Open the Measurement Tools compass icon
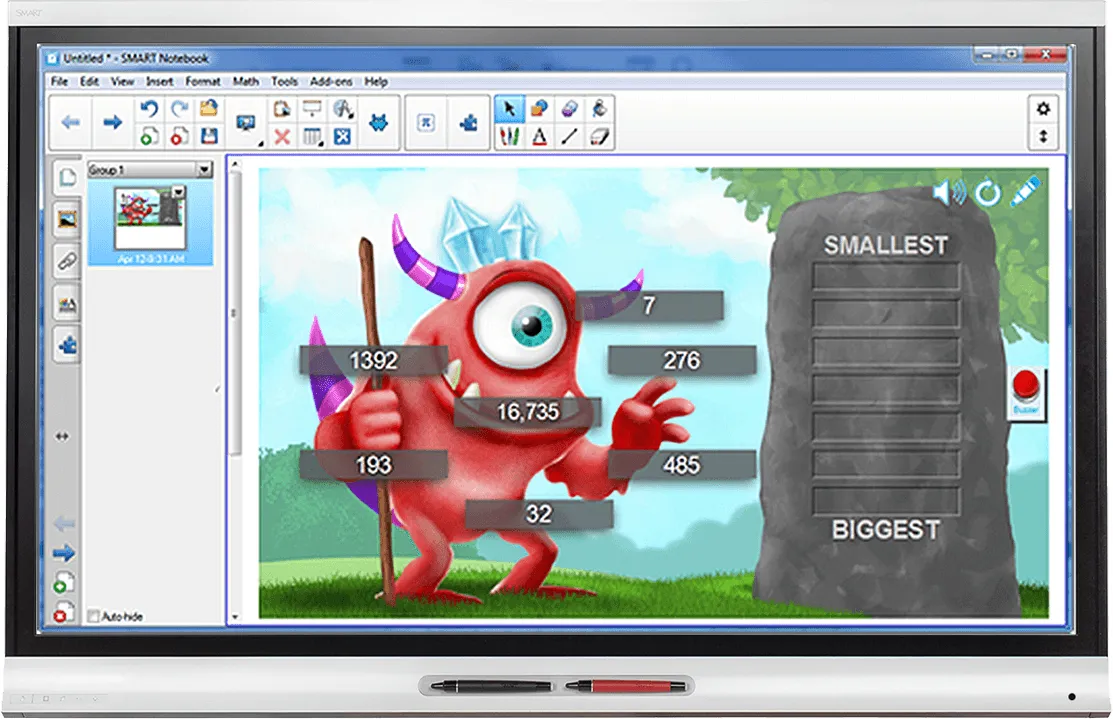 (343, 109)
